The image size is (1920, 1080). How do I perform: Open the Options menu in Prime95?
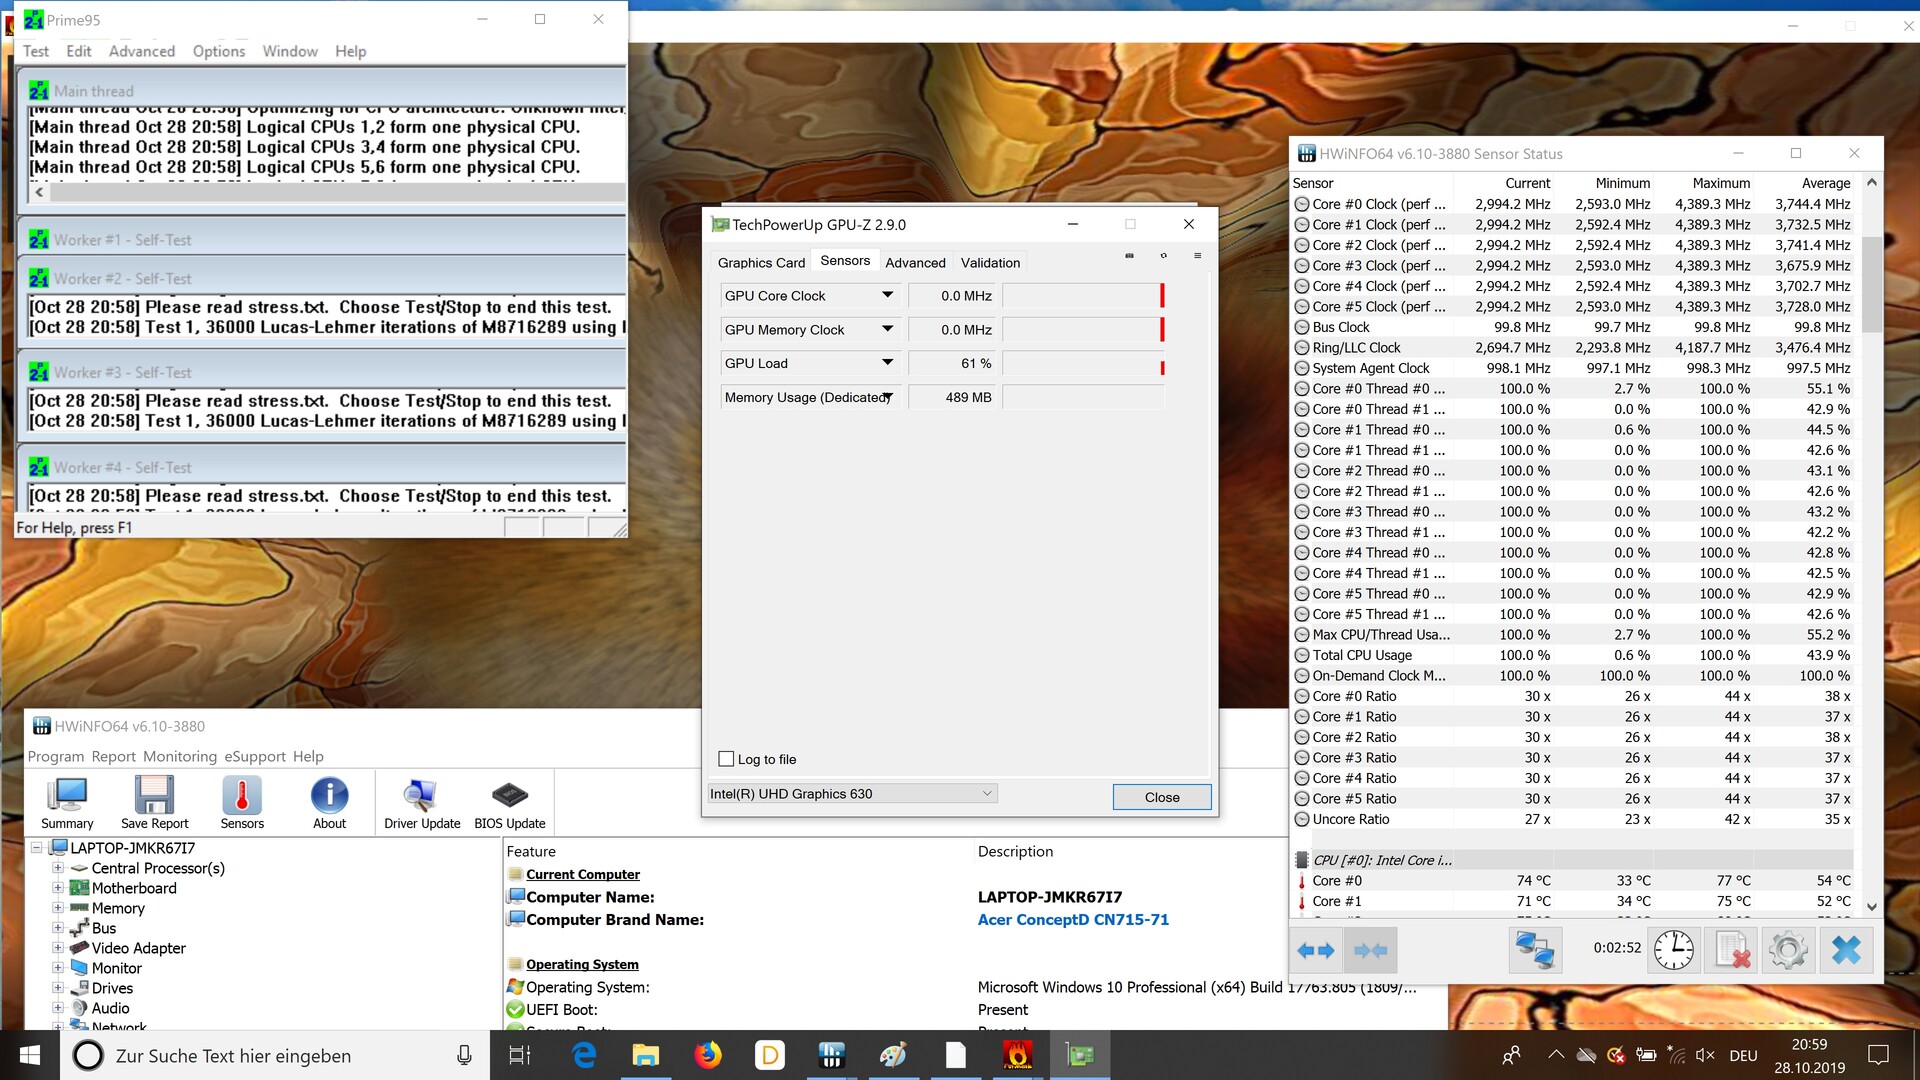pyautogui.click(x=219, y=51)
